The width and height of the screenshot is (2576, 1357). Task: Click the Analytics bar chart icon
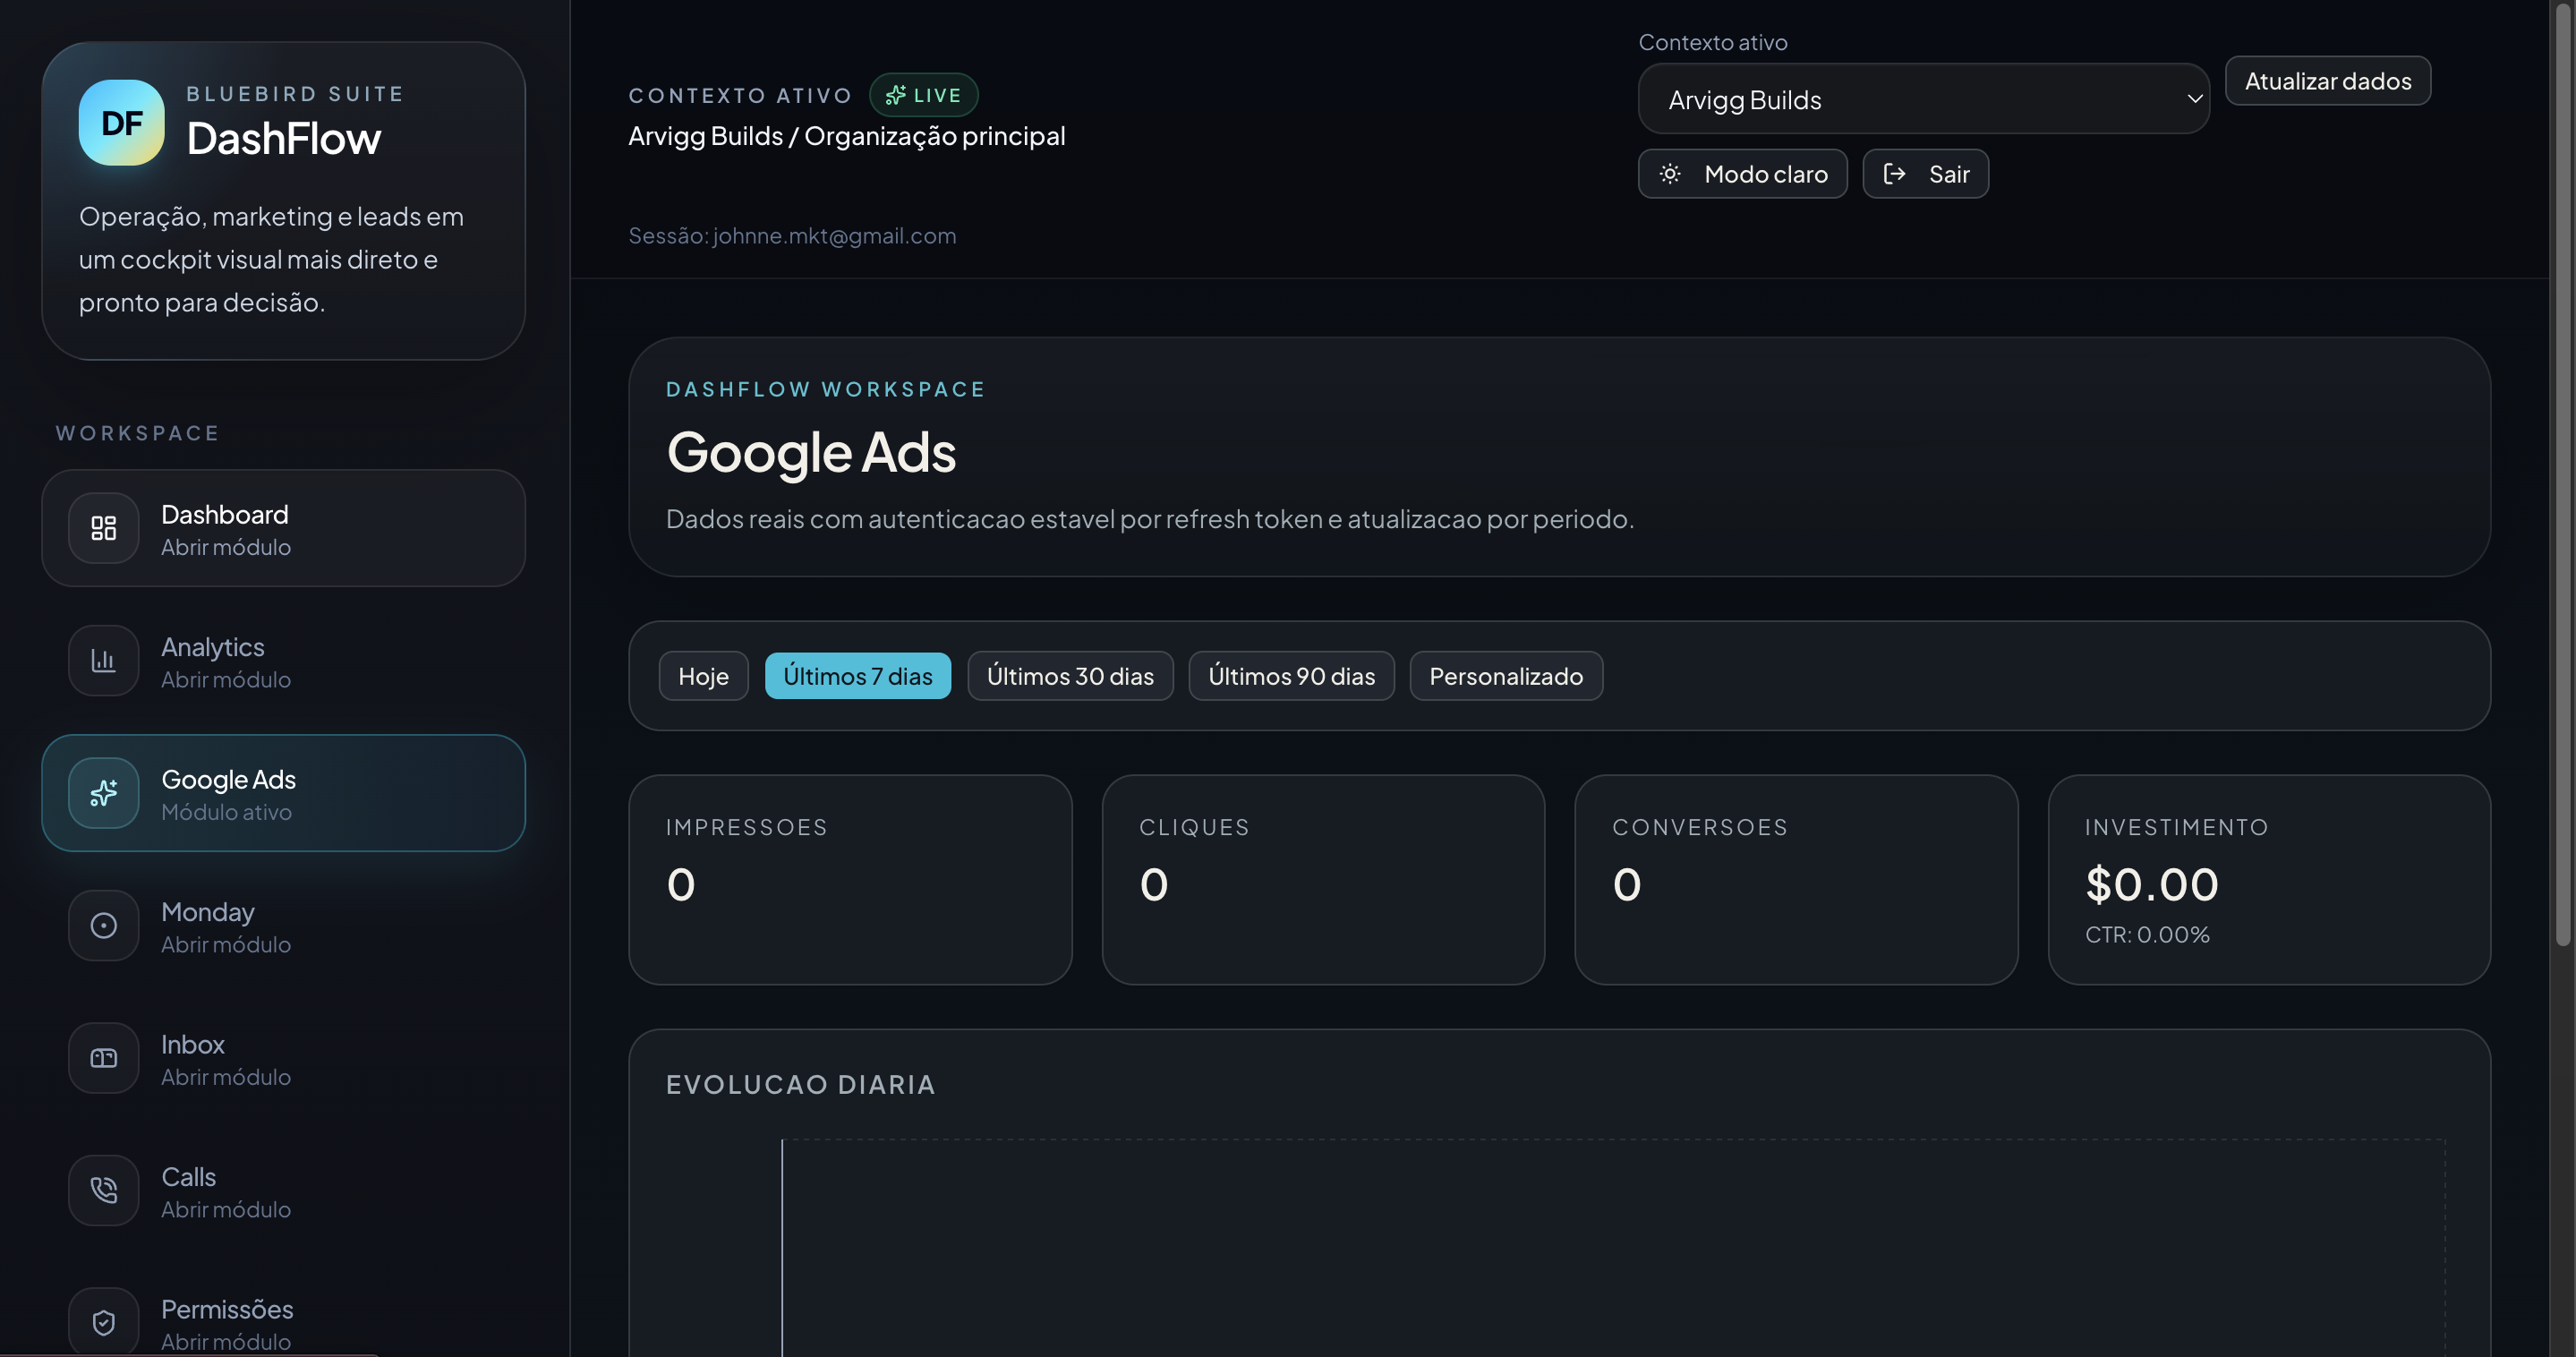104,661
